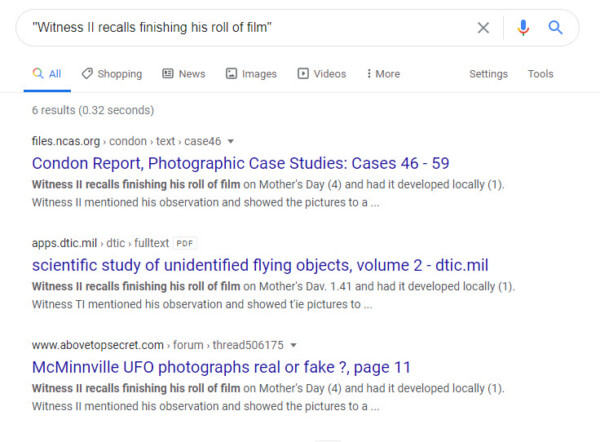This screenshot has height=442, width=600.
Task: Start voice search with the microphone icon
Action: pyautogui.click(x=523, y=28)
